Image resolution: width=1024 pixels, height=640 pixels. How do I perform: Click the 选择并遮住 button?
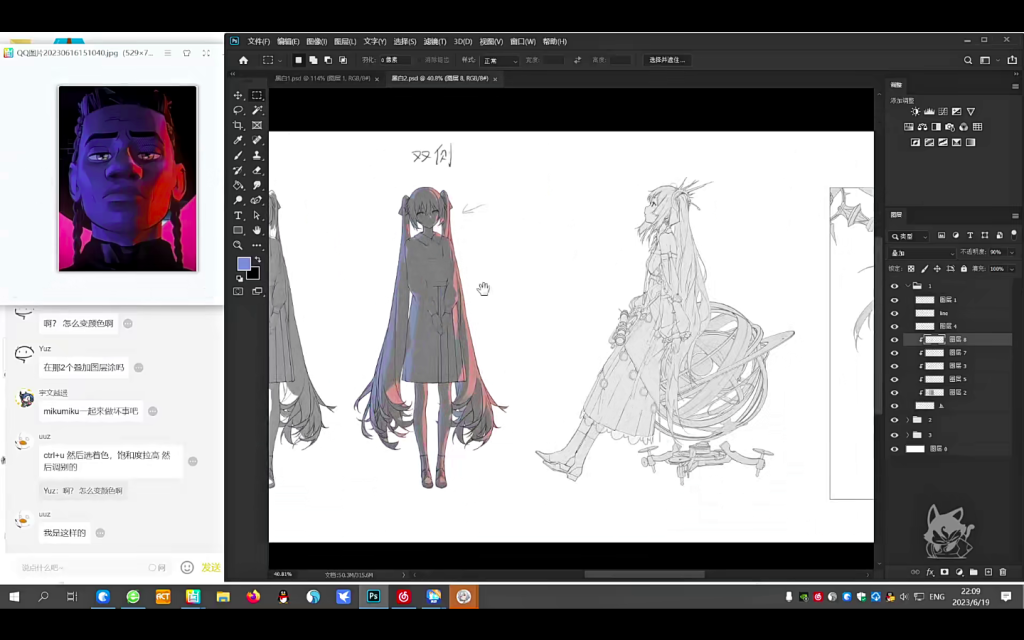coord(667,60)
